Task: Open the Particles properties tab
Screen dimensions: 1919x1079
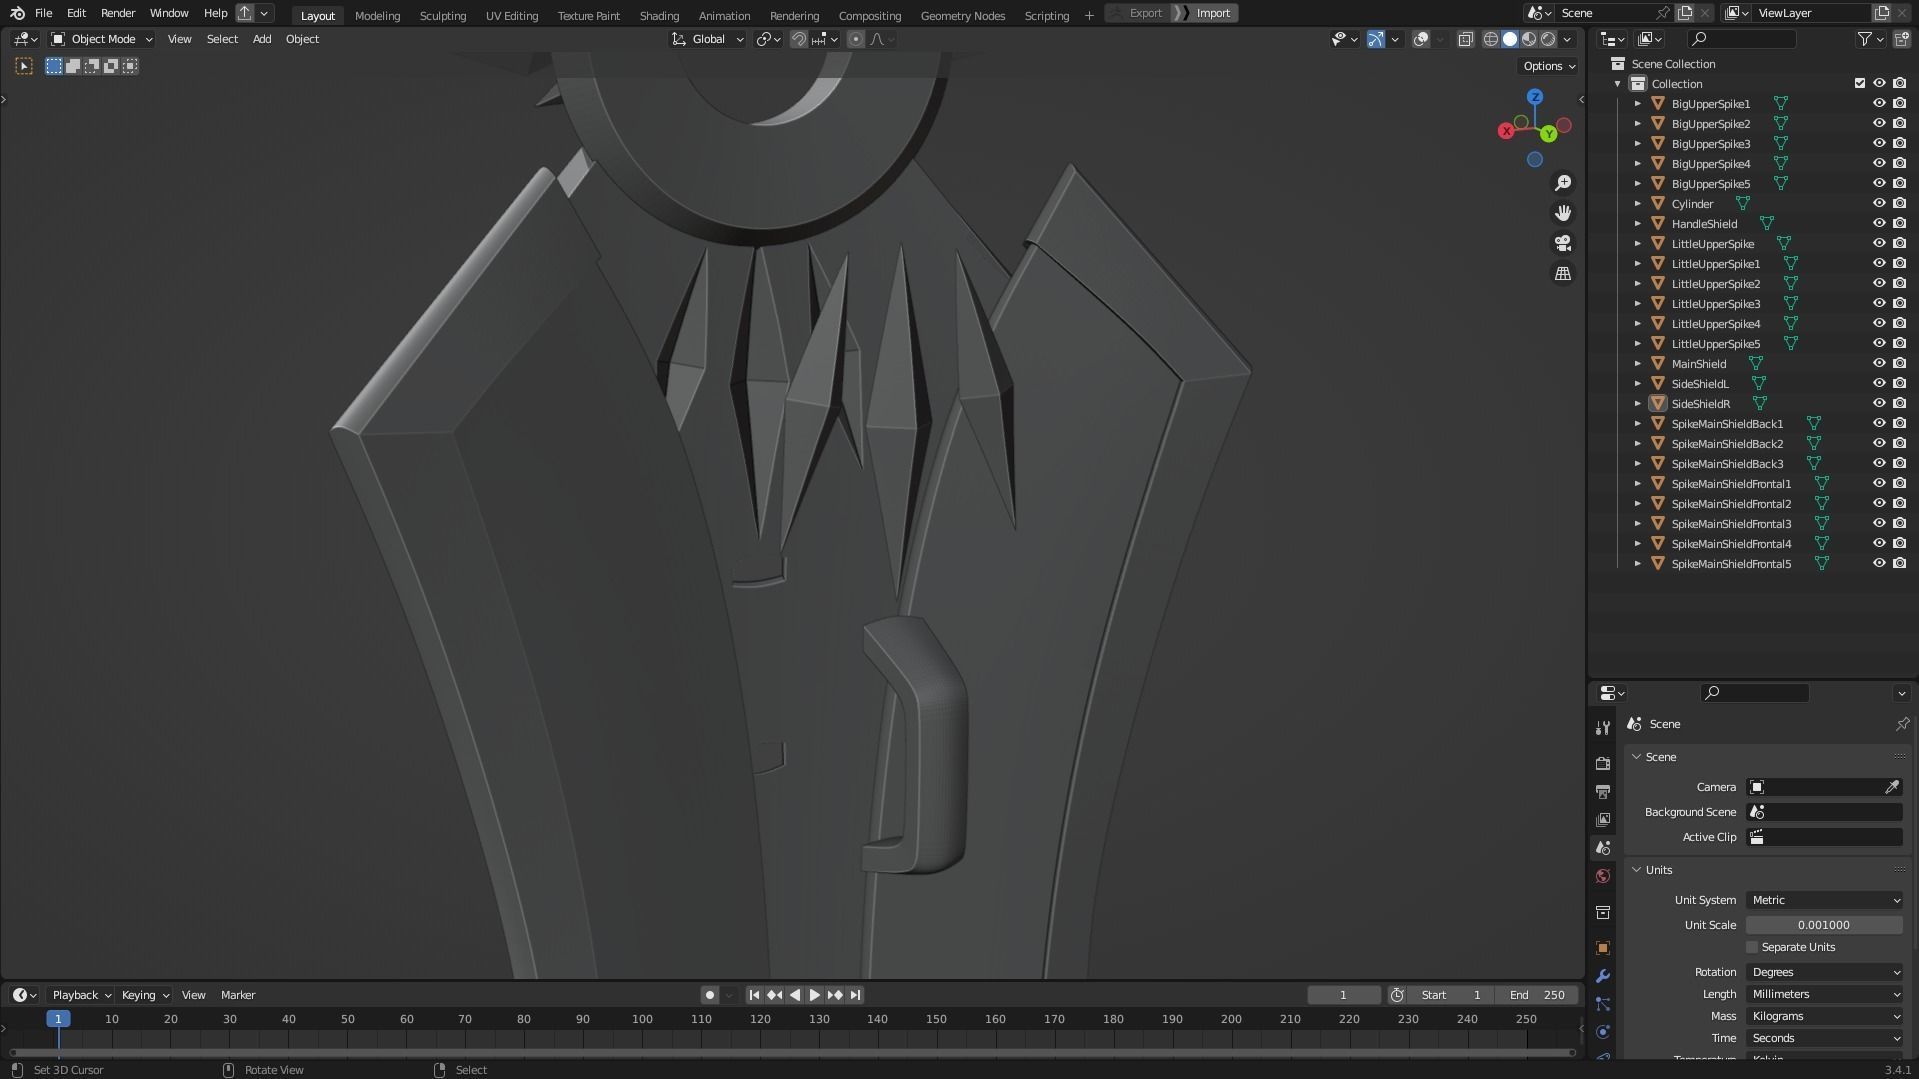Action: [x=1603, y=1004]
